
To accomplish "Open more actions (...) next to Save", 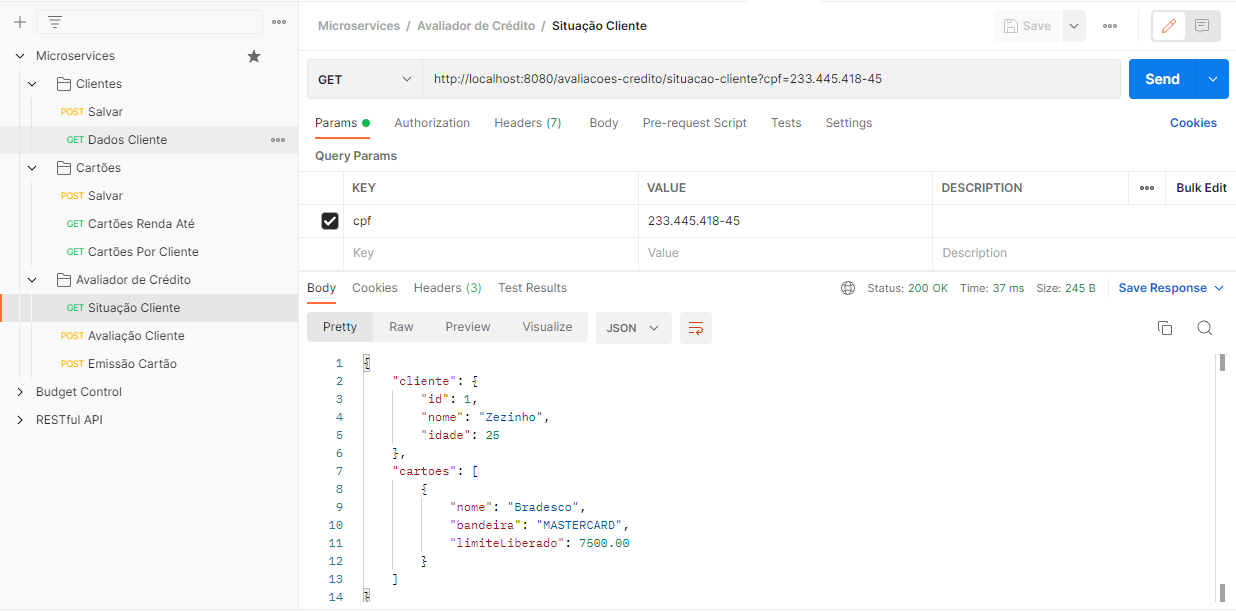I will tap(1109, 25).
